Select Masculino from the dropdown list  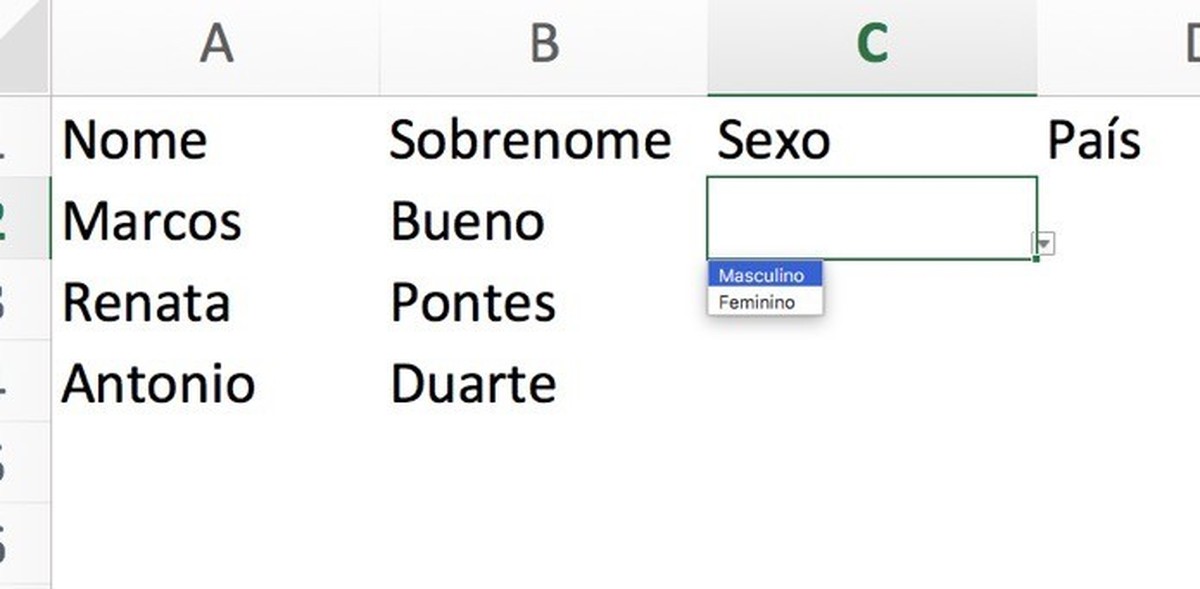coord(765,275)
